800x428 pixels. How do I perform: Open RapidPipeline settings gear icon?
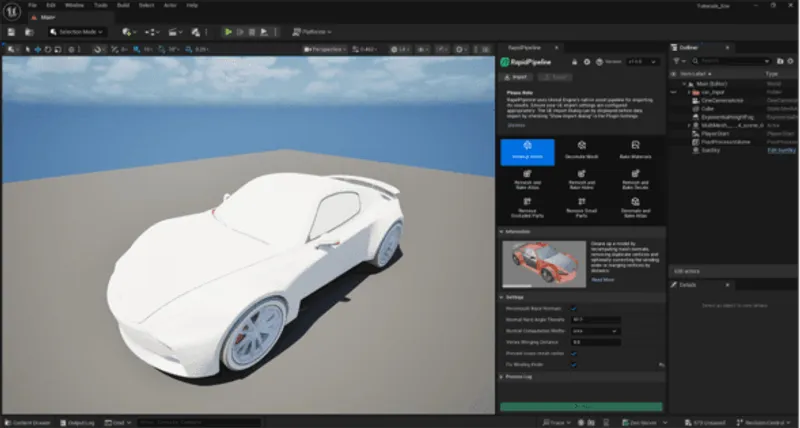coord(586,62)
